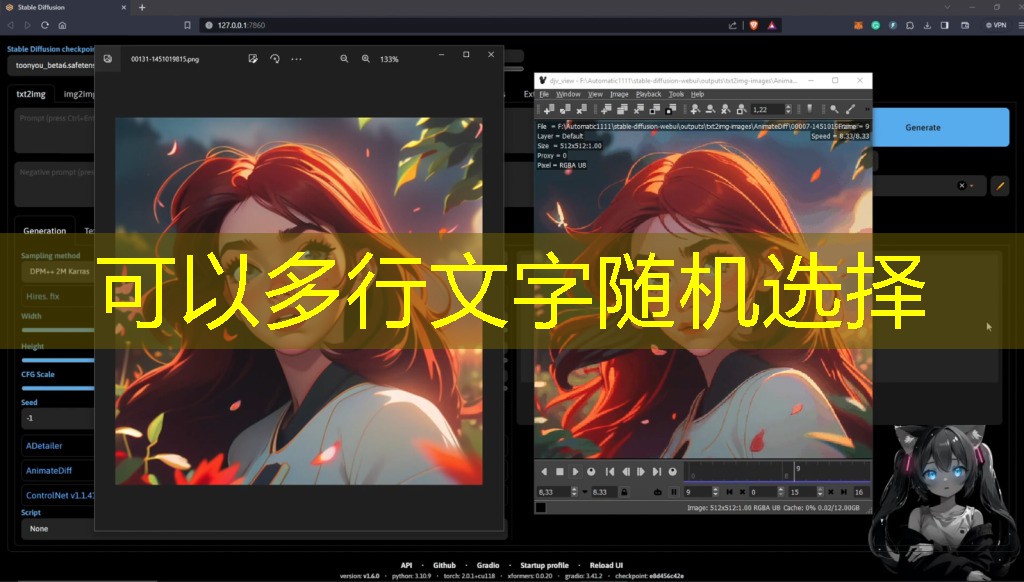Open the checkpoint dropdown toonyou_beta6

coord(51,65)
